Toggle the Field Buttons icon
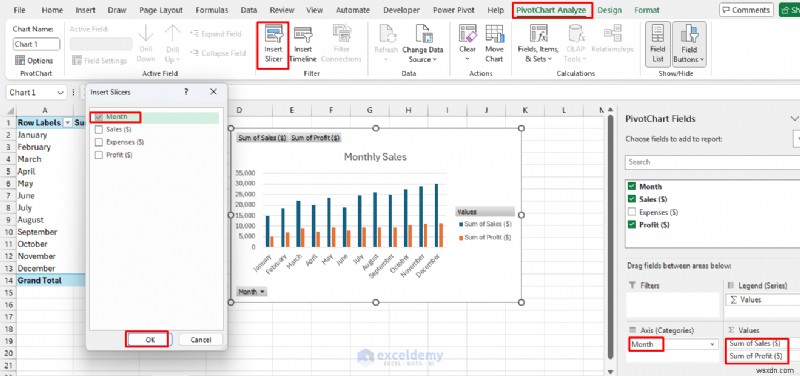The height and width of the screenshot is (376, 800). click(689, 34)
